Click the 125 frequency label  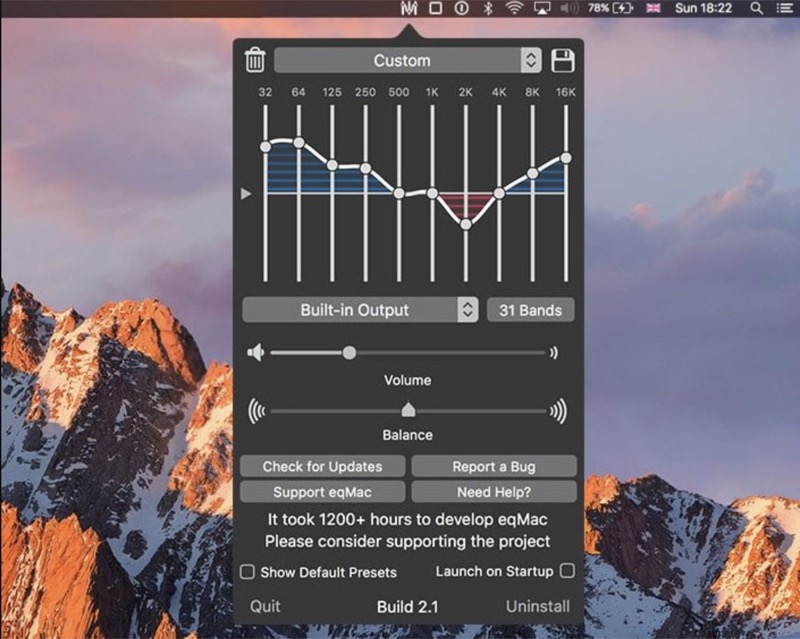[332, 92]
